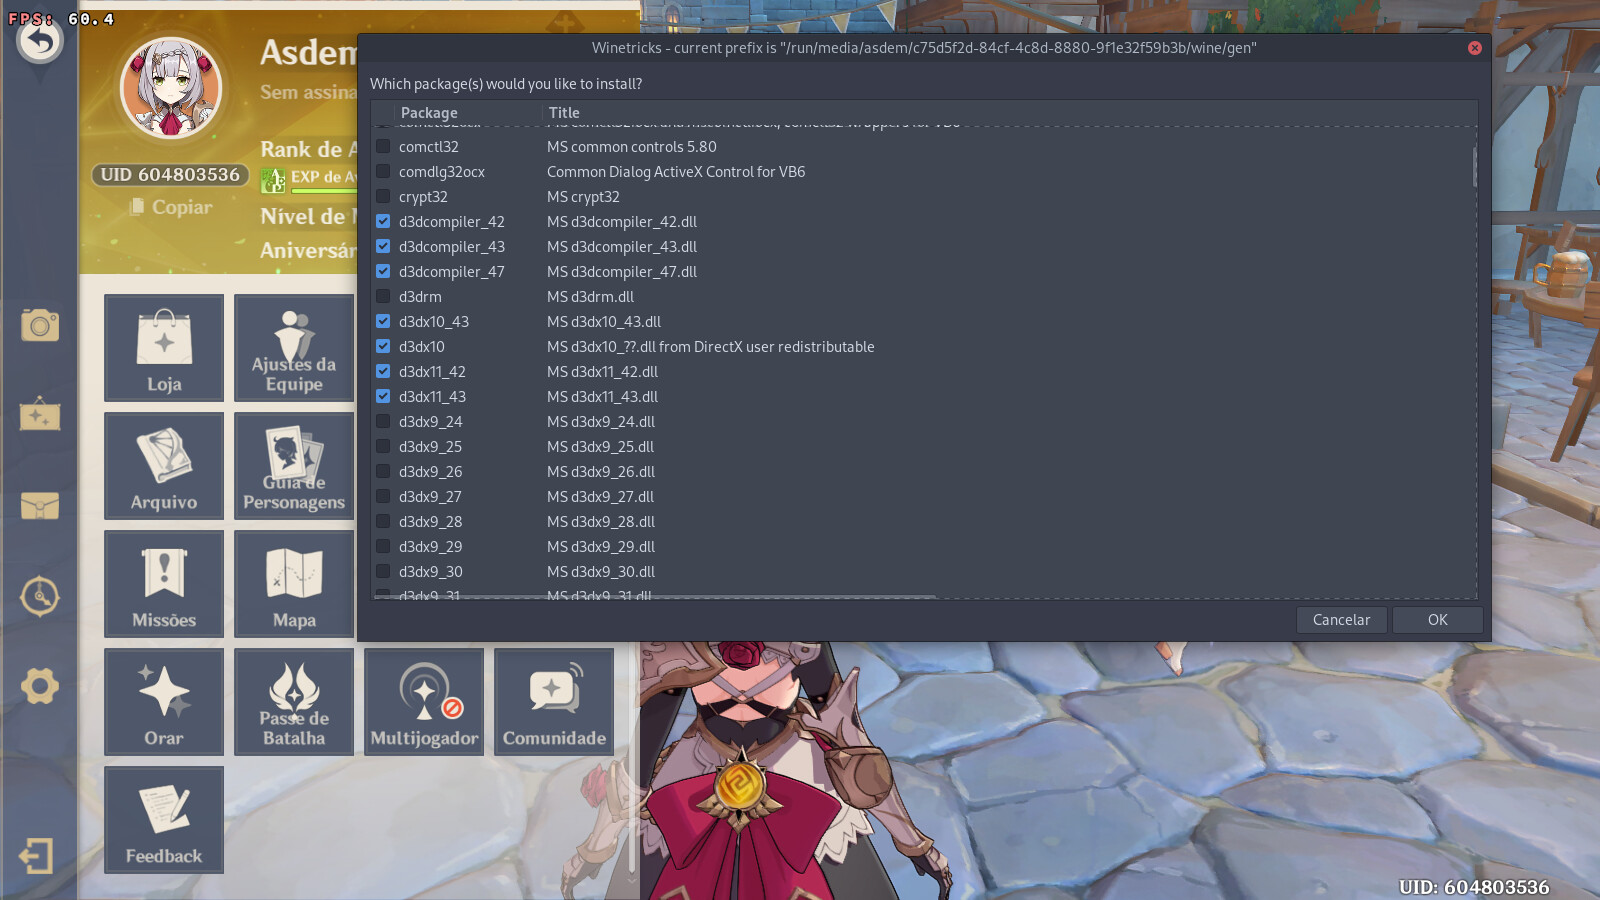Select 'MS d3dx10_??.dll from DirectX' row text

tap(711, 347)
